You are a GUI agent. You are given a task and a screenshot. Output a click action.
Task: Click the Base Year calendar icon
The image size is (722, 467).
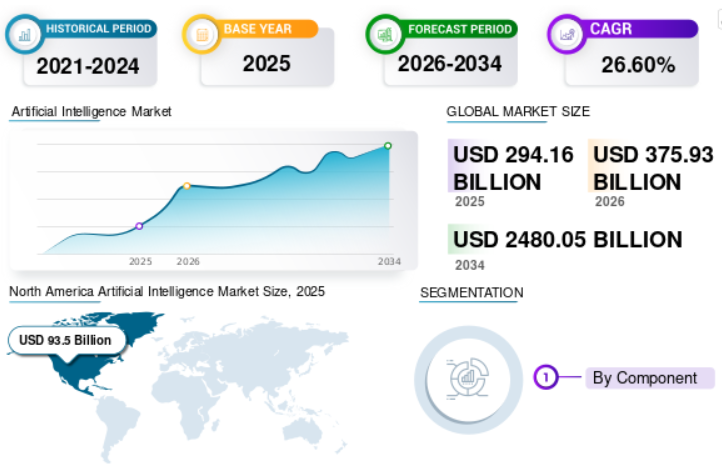click(x=202, y=35)
